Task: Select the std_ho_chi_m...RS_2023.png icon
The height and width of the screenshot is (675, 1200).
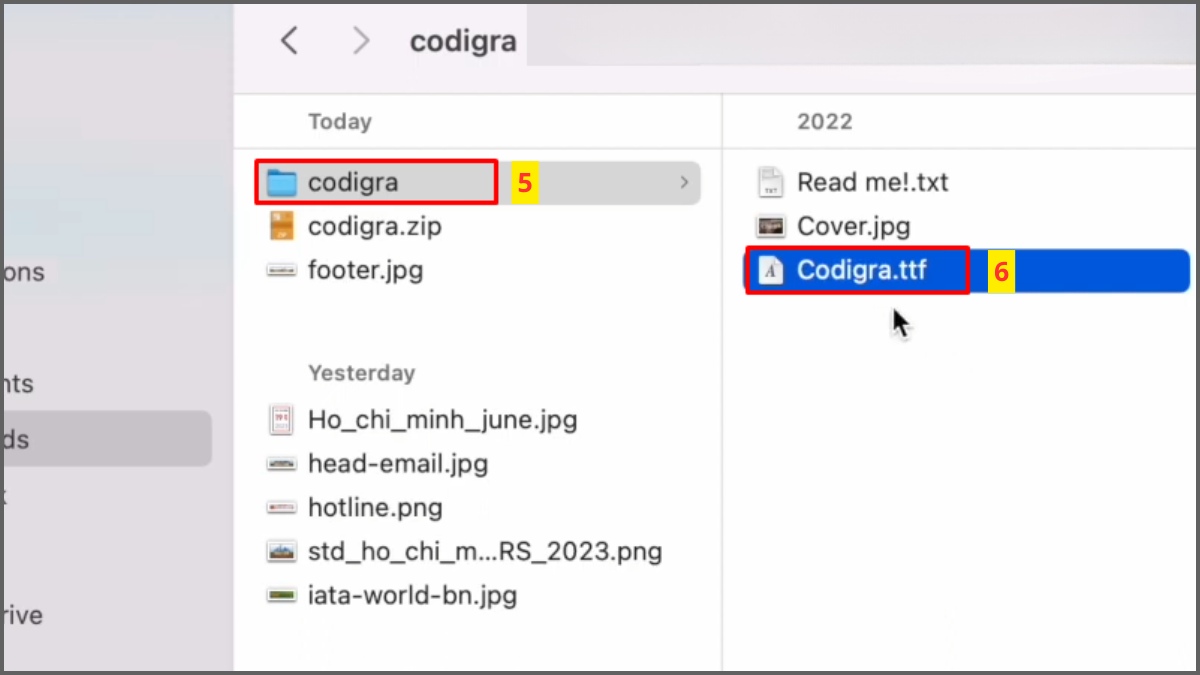Action: (x=281, y=551)
